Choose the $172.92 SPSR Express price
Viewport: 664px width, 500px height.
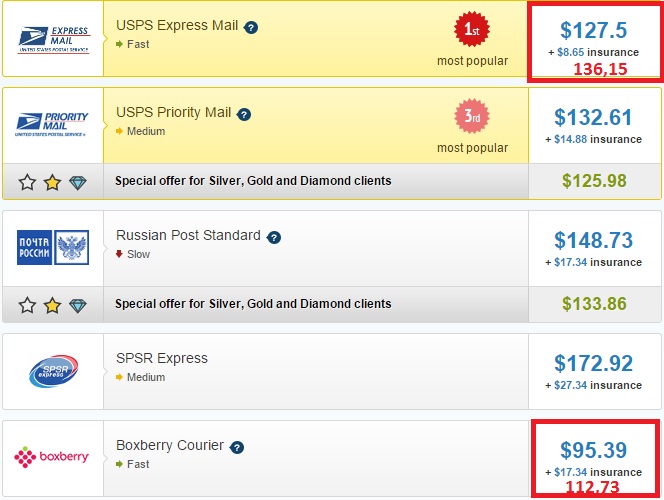[594, 362]
